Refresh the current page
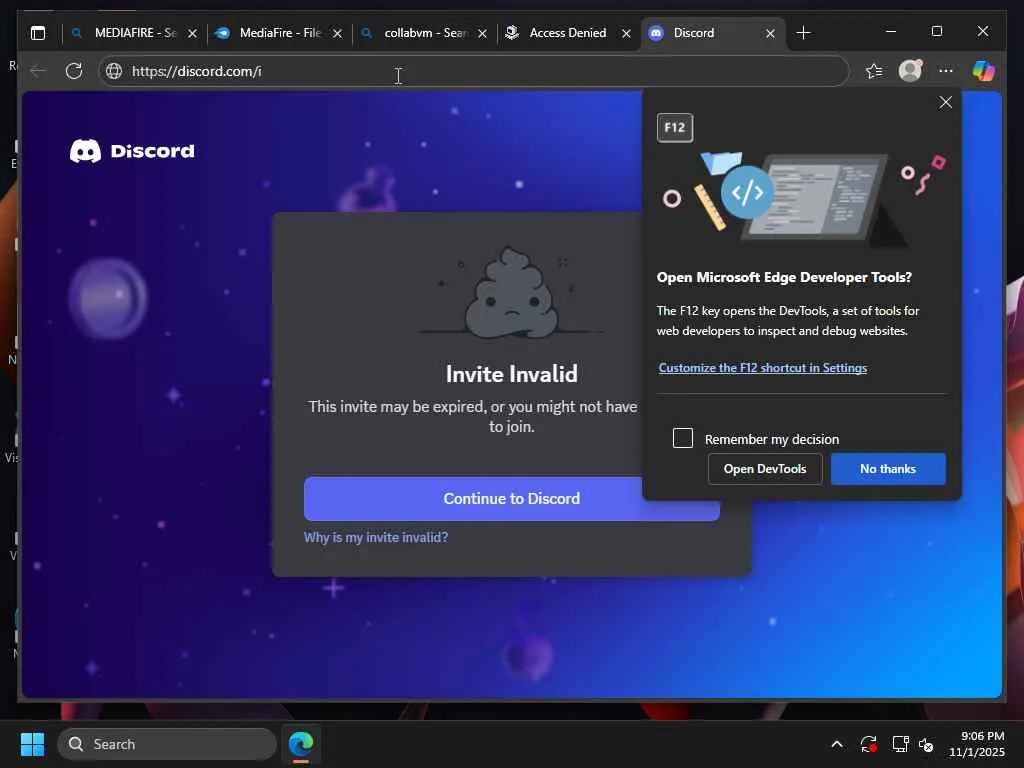The width and height of the screenshot is (1024, 768). point(74,71)
